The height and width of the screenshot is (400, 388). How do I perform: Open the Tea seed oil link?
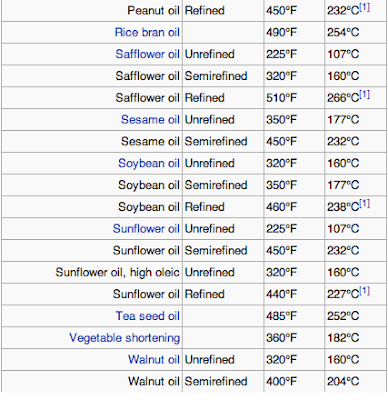(x=147, y=316)
